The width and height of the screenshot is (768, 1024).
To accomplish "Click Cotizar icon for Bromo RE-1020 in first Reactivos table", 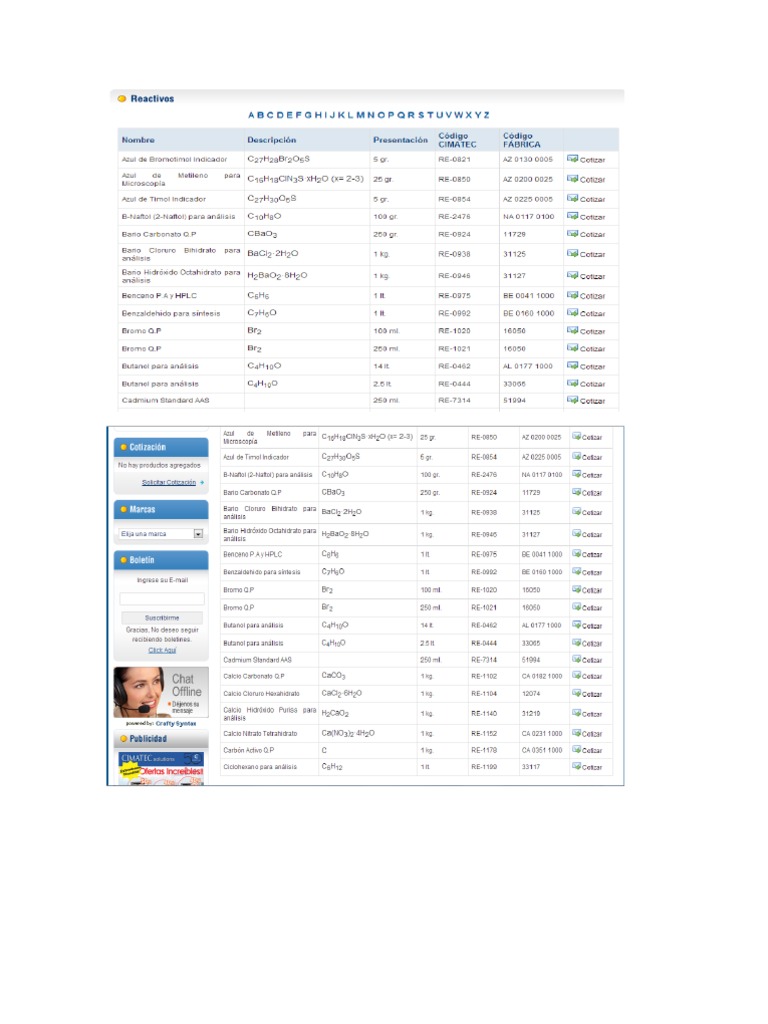I will point(572,330).
